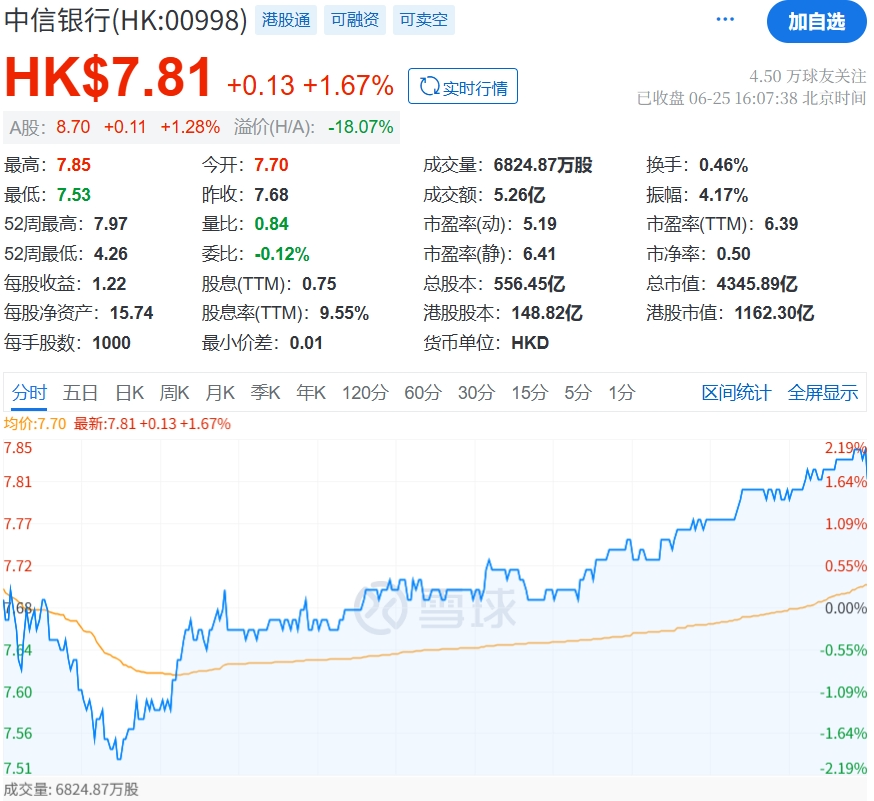Switch to the 季K chart tab

(265, 393)
